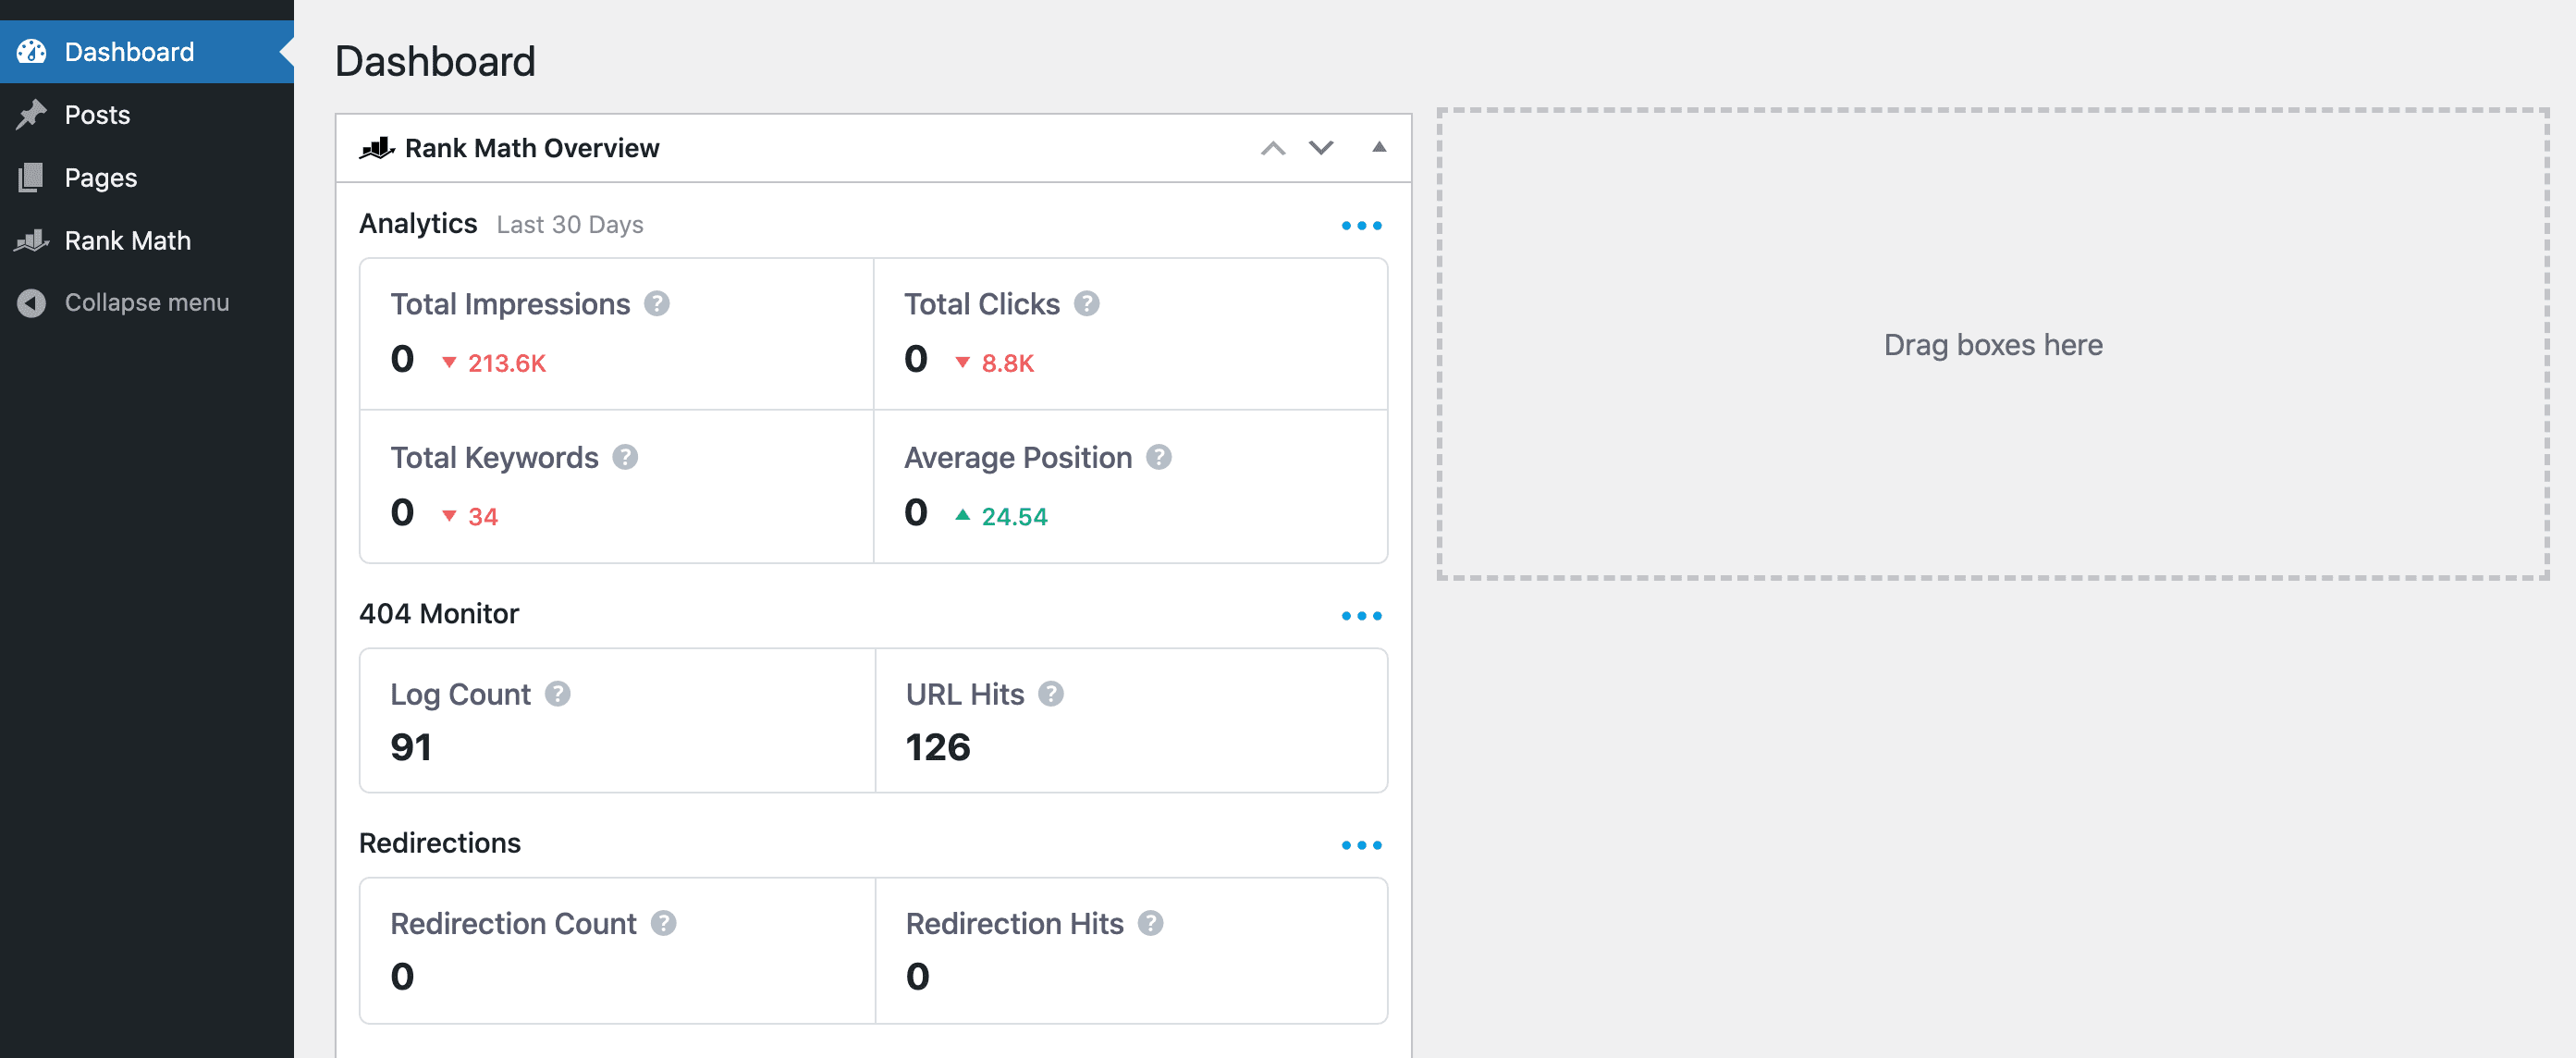Click the URL Hits value 126

[x=937, y=746]
